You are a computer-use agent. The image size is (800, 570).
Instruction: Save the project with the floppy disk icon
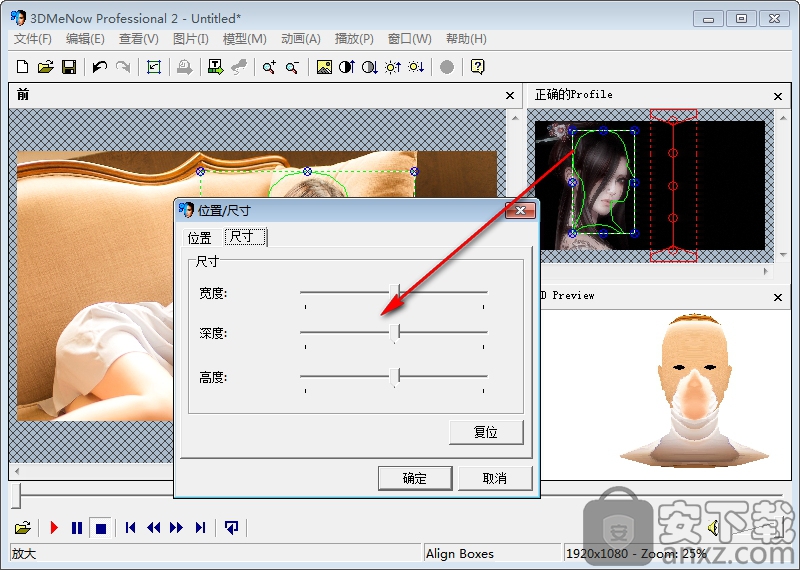pos(69,67)
